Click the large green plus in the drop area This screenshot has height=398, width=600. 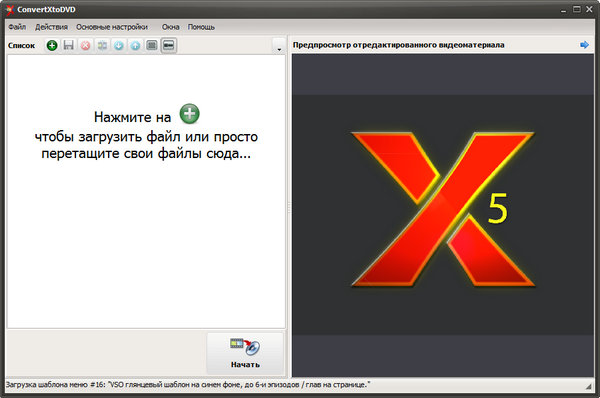point(190,114)
